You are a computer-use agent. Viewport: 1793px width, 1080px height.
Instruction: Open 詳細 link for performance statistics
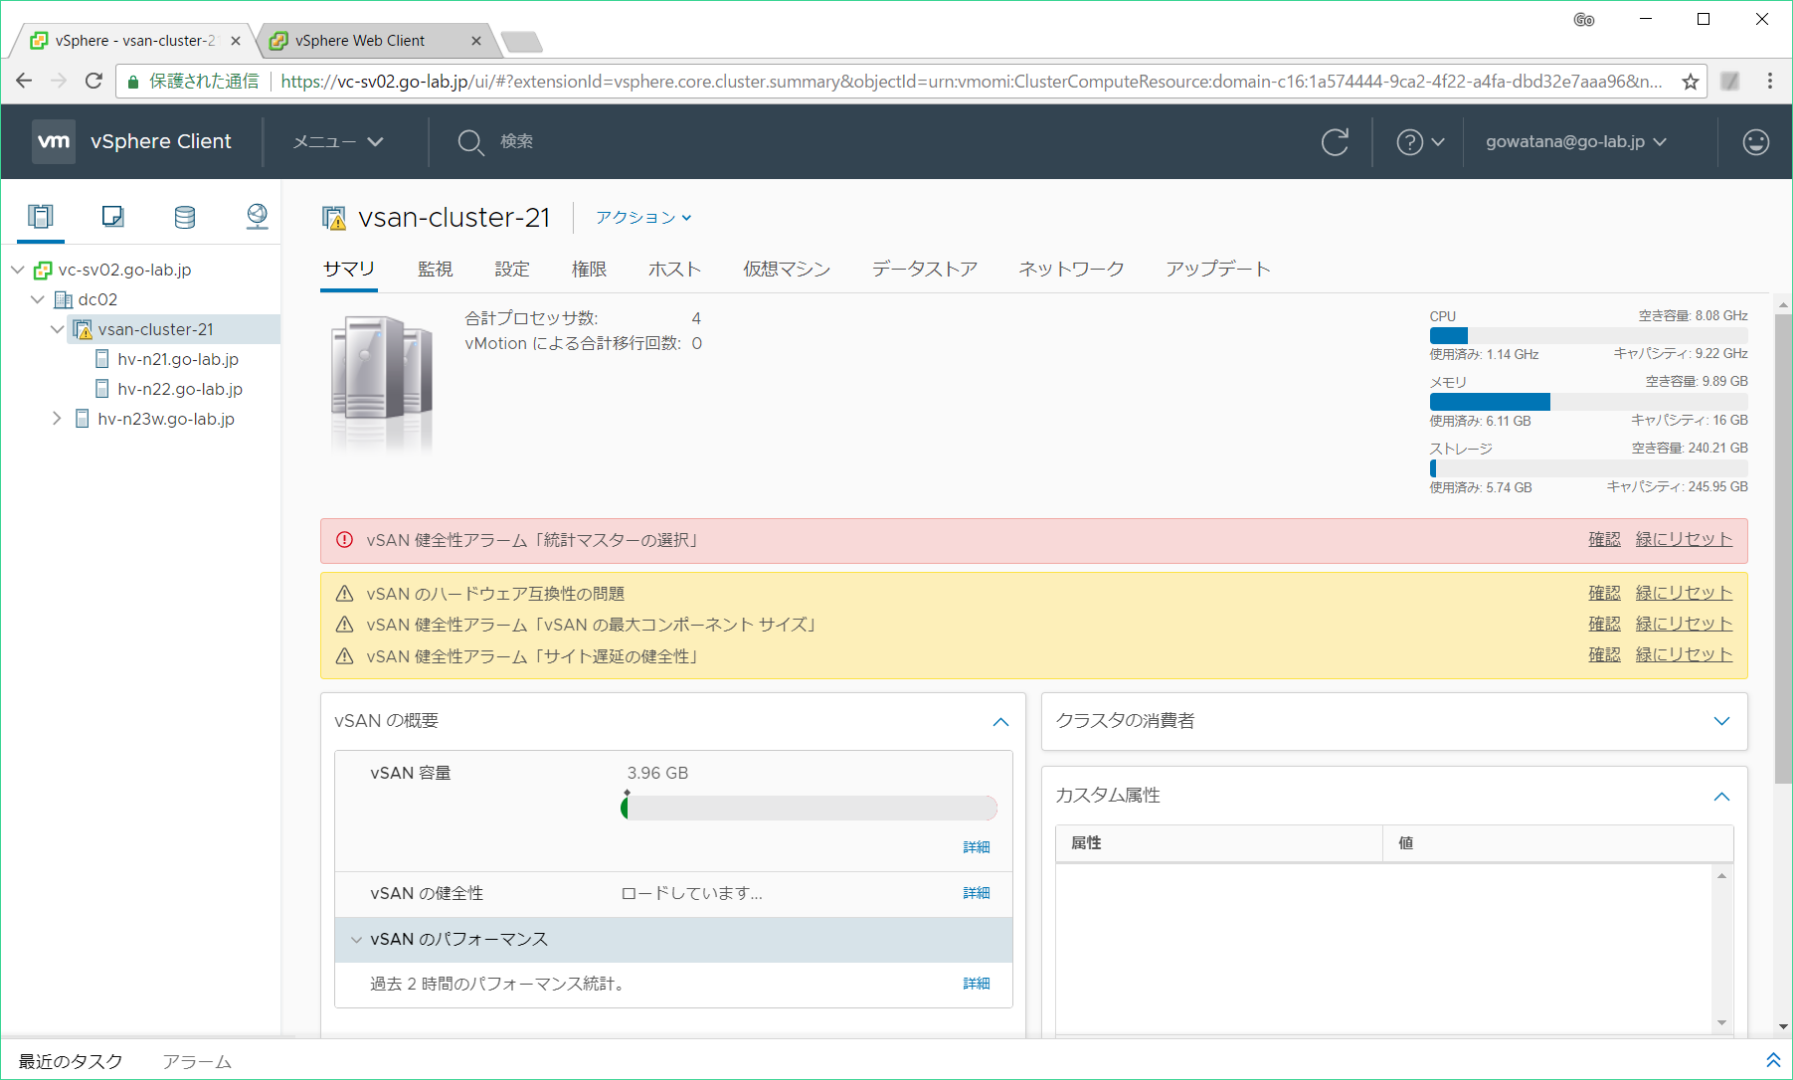[x=976, y=984]
